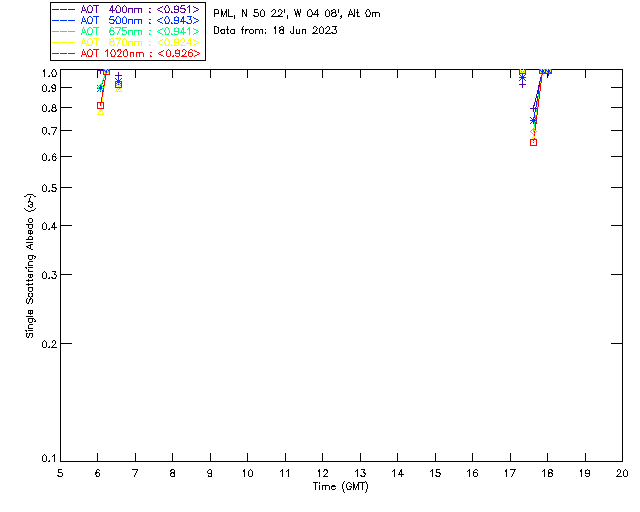640x512 pixels.
Task: Click the y-axis tick label 0.5
Action: point(49,188)
